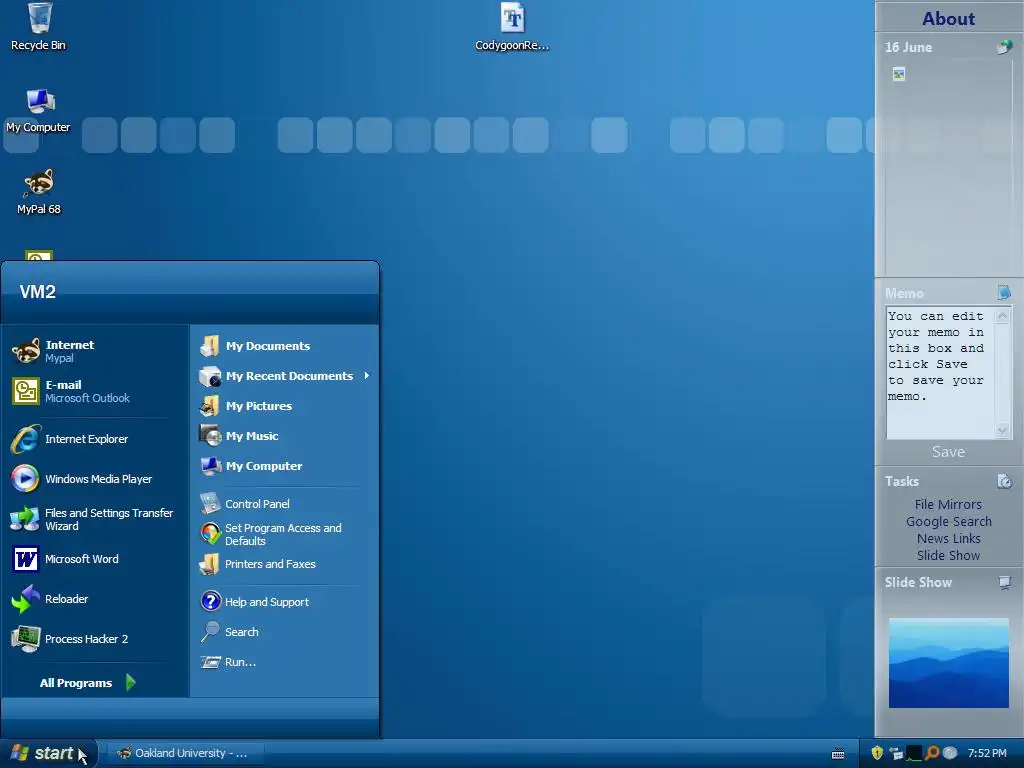Click black process graph tray icon
This screenshot has height=768, width=1024.
point(914,754)
